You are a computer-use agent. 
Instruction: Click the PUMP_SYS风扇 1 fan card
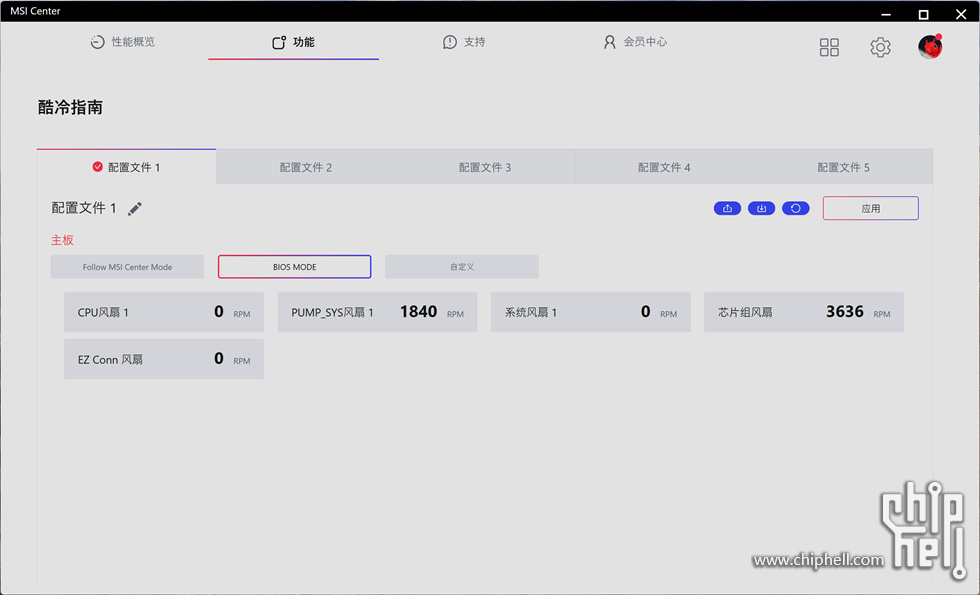click(x=378, y=312)
